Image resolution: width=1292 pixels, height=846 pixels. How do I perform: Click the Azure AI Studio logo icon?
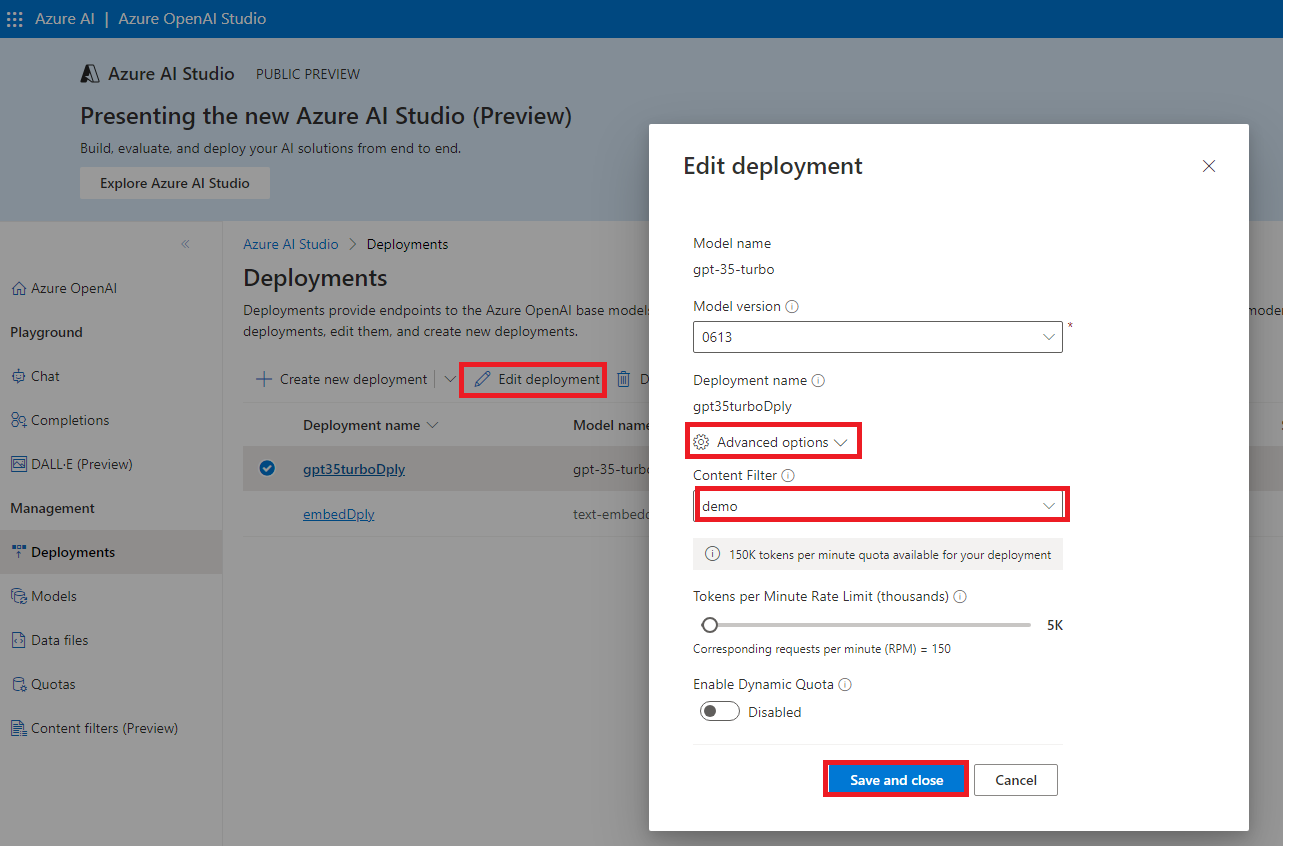coord(90,74)
